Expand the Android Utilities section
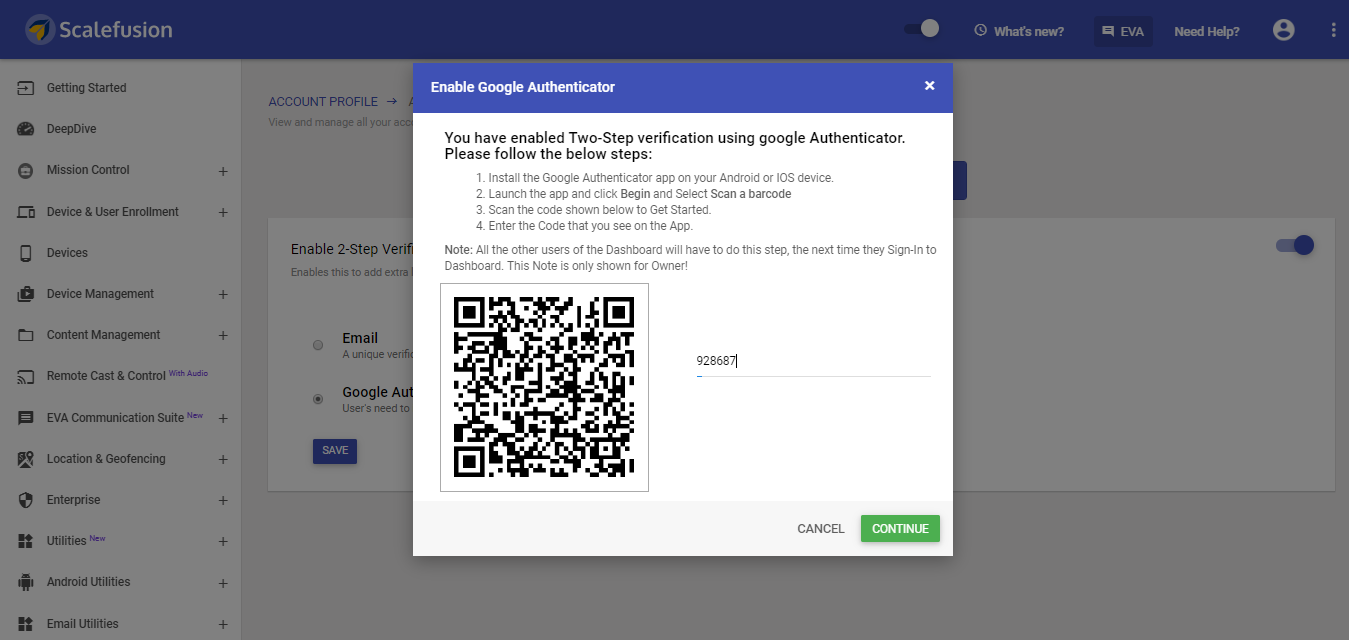This screenshot has width=1349, height=640. tap(223, 582)
